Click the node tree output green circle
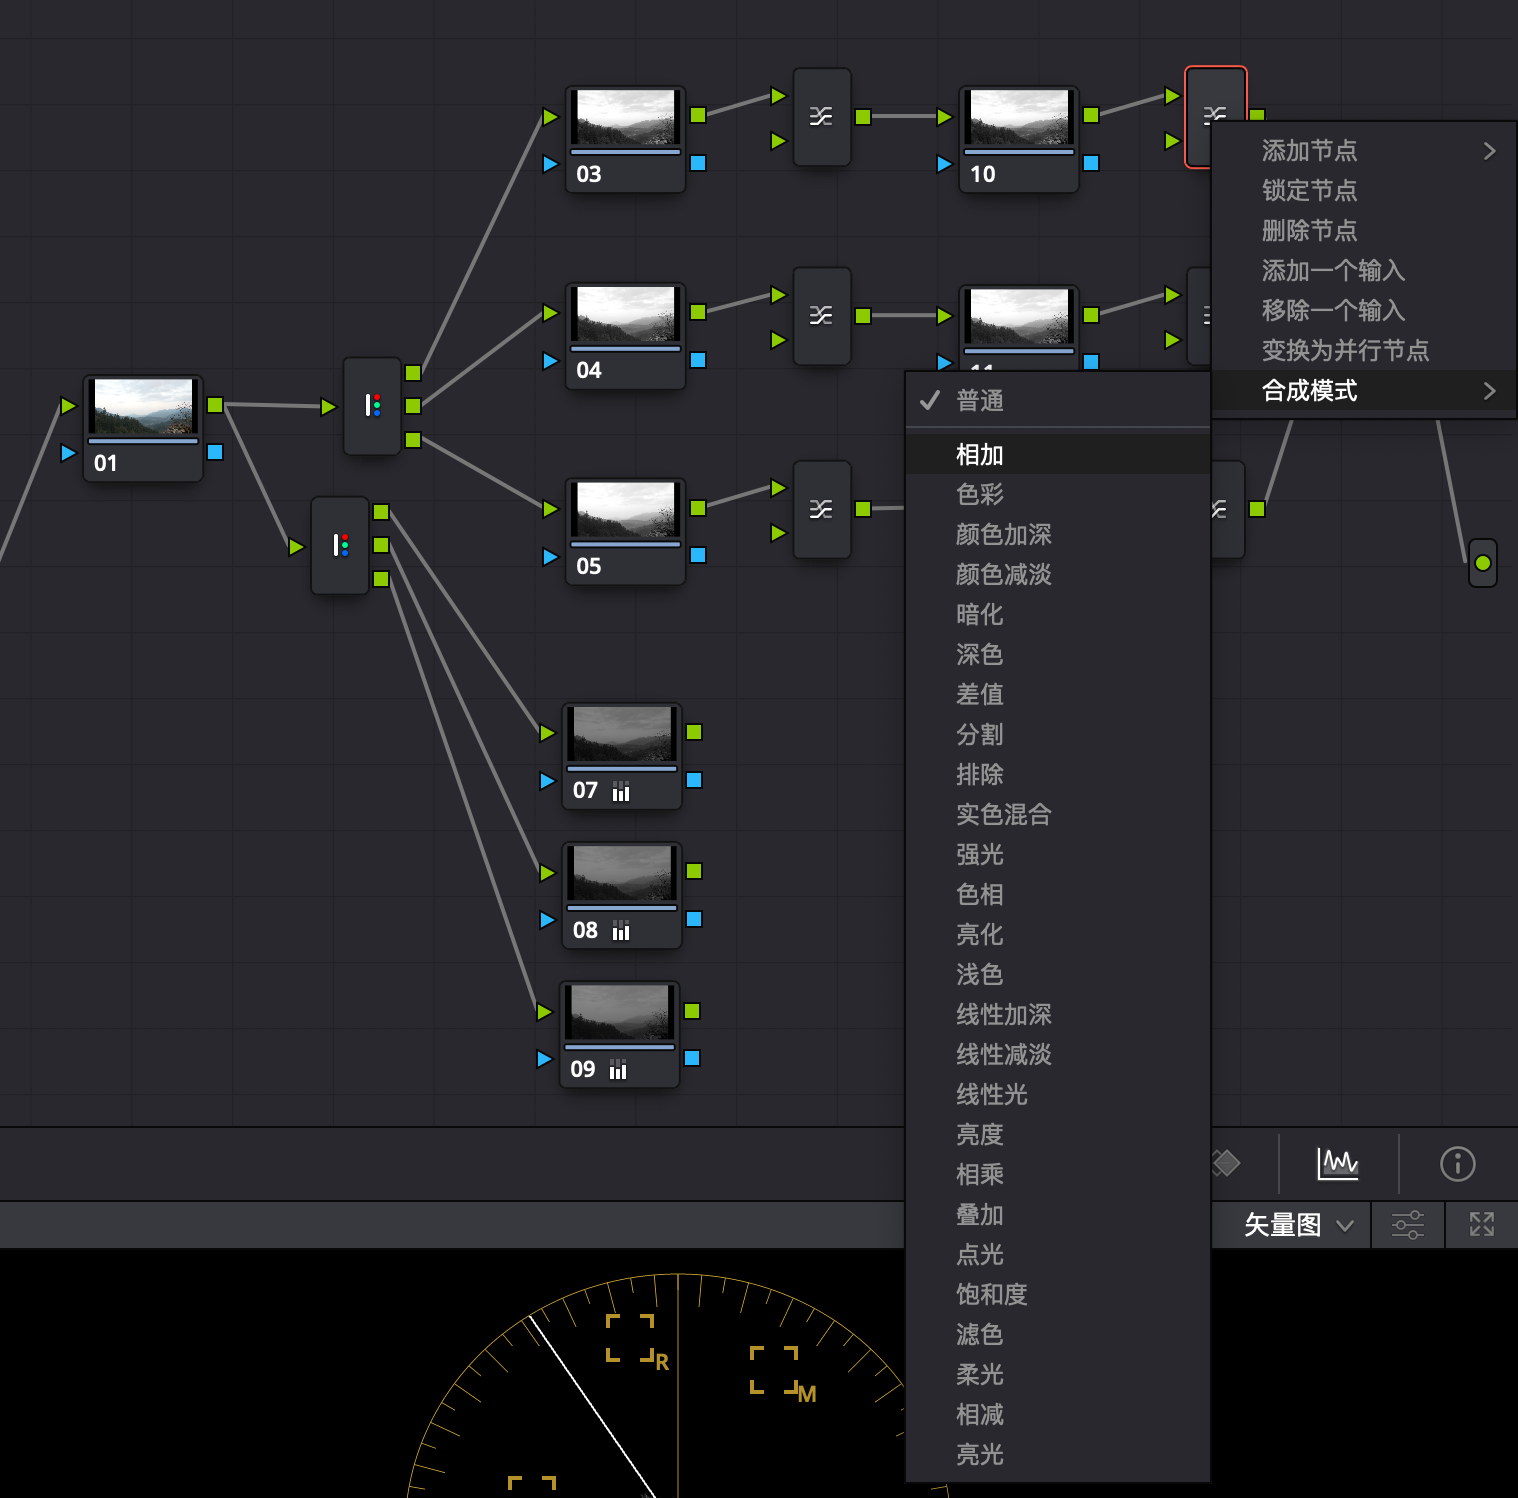Screen dimensions: 1518x1498 (x=1482, y=563)
